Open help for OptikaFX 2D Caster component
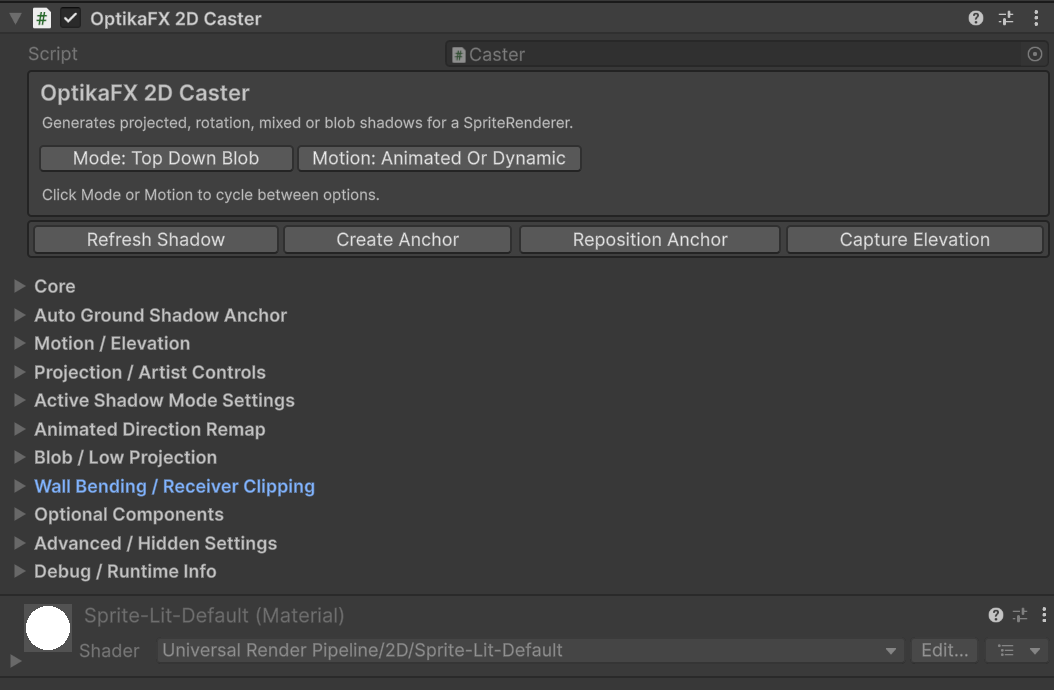The image size is (1054, 690). tap(975, 18)
